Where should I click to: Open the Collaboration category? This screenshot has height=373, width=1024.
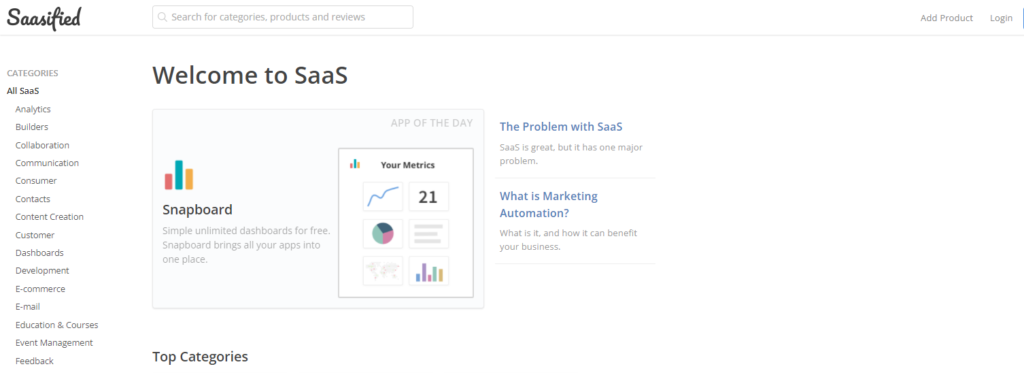[42, 145]
